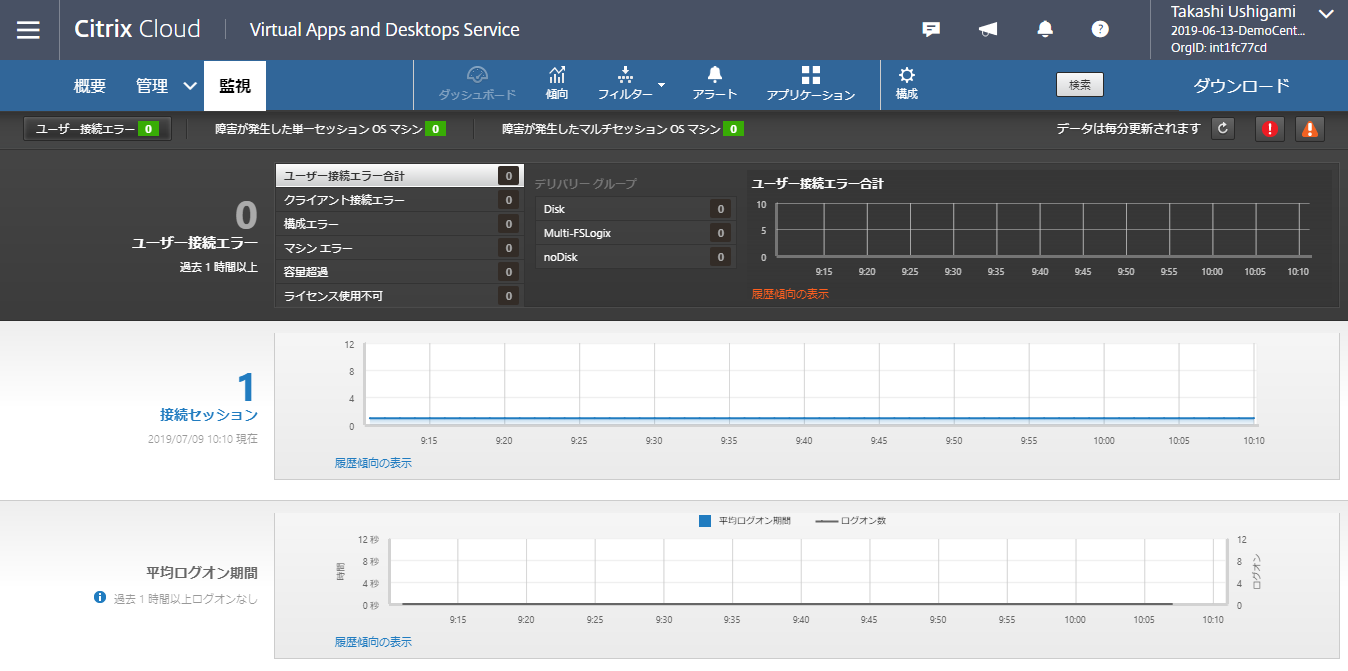
Task: Switch to the 監視 tab
Action: click(235, 86)
